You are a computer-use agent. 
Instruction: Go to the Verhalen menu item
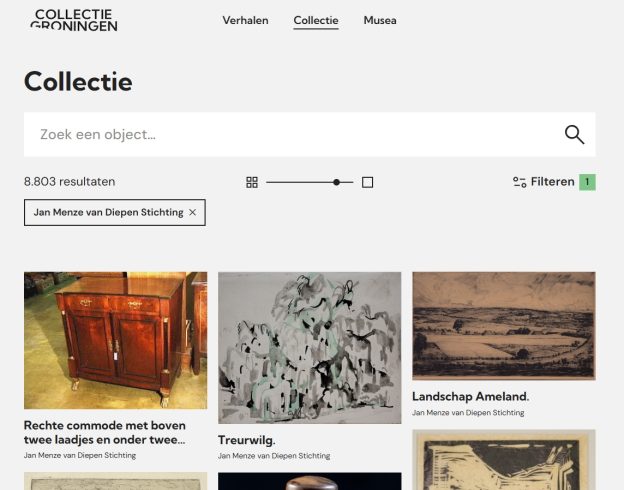[x=245, y=20]
